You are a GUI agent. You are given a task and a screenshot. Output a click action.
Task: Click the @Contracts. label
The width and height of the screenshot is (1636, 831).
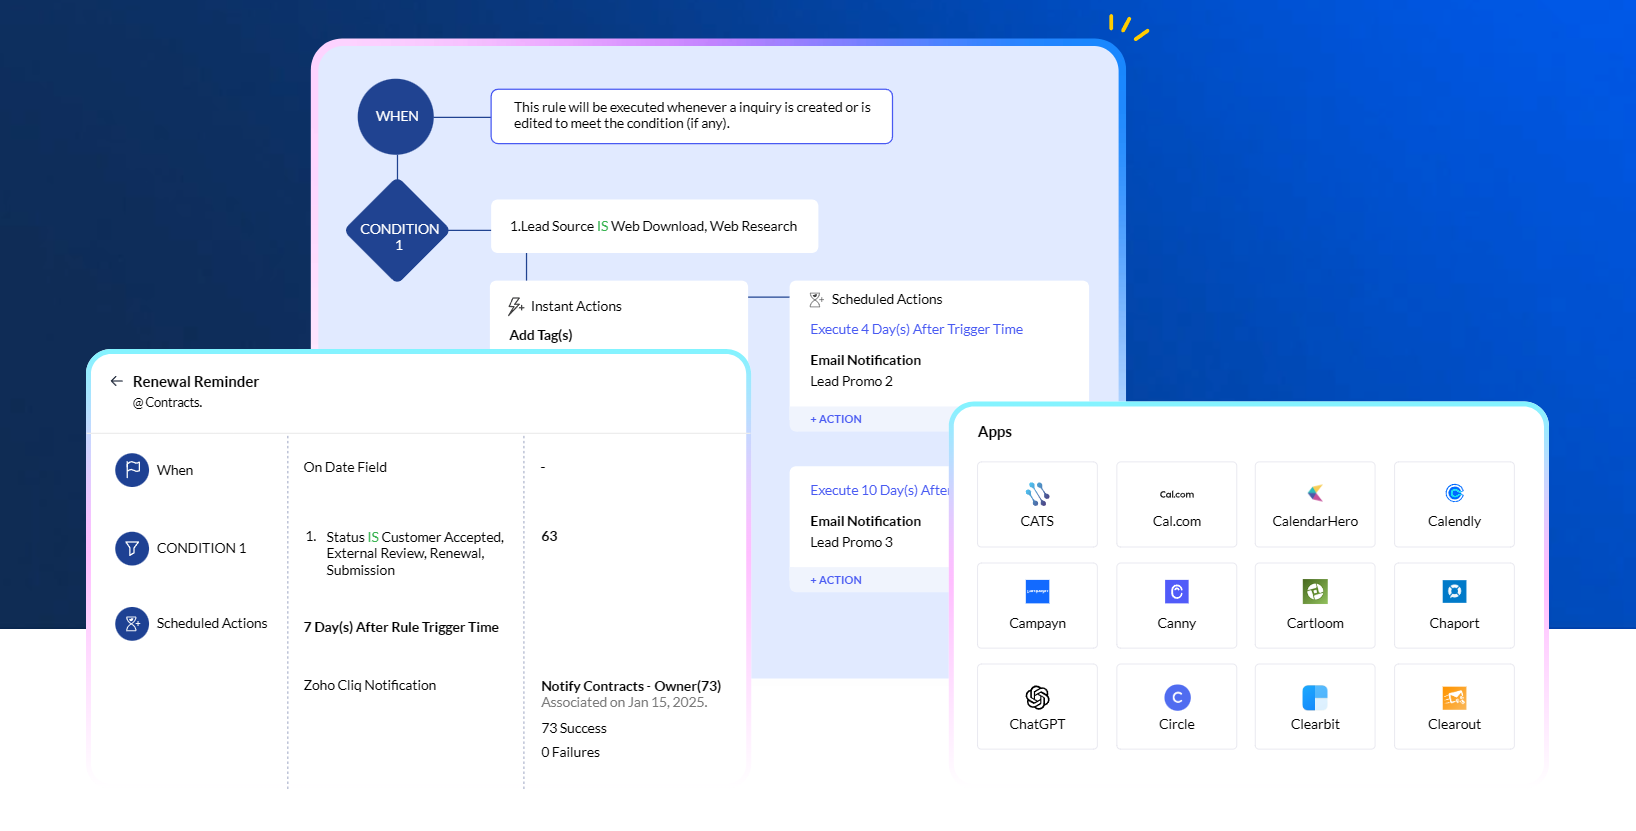[x=168, y=403]
